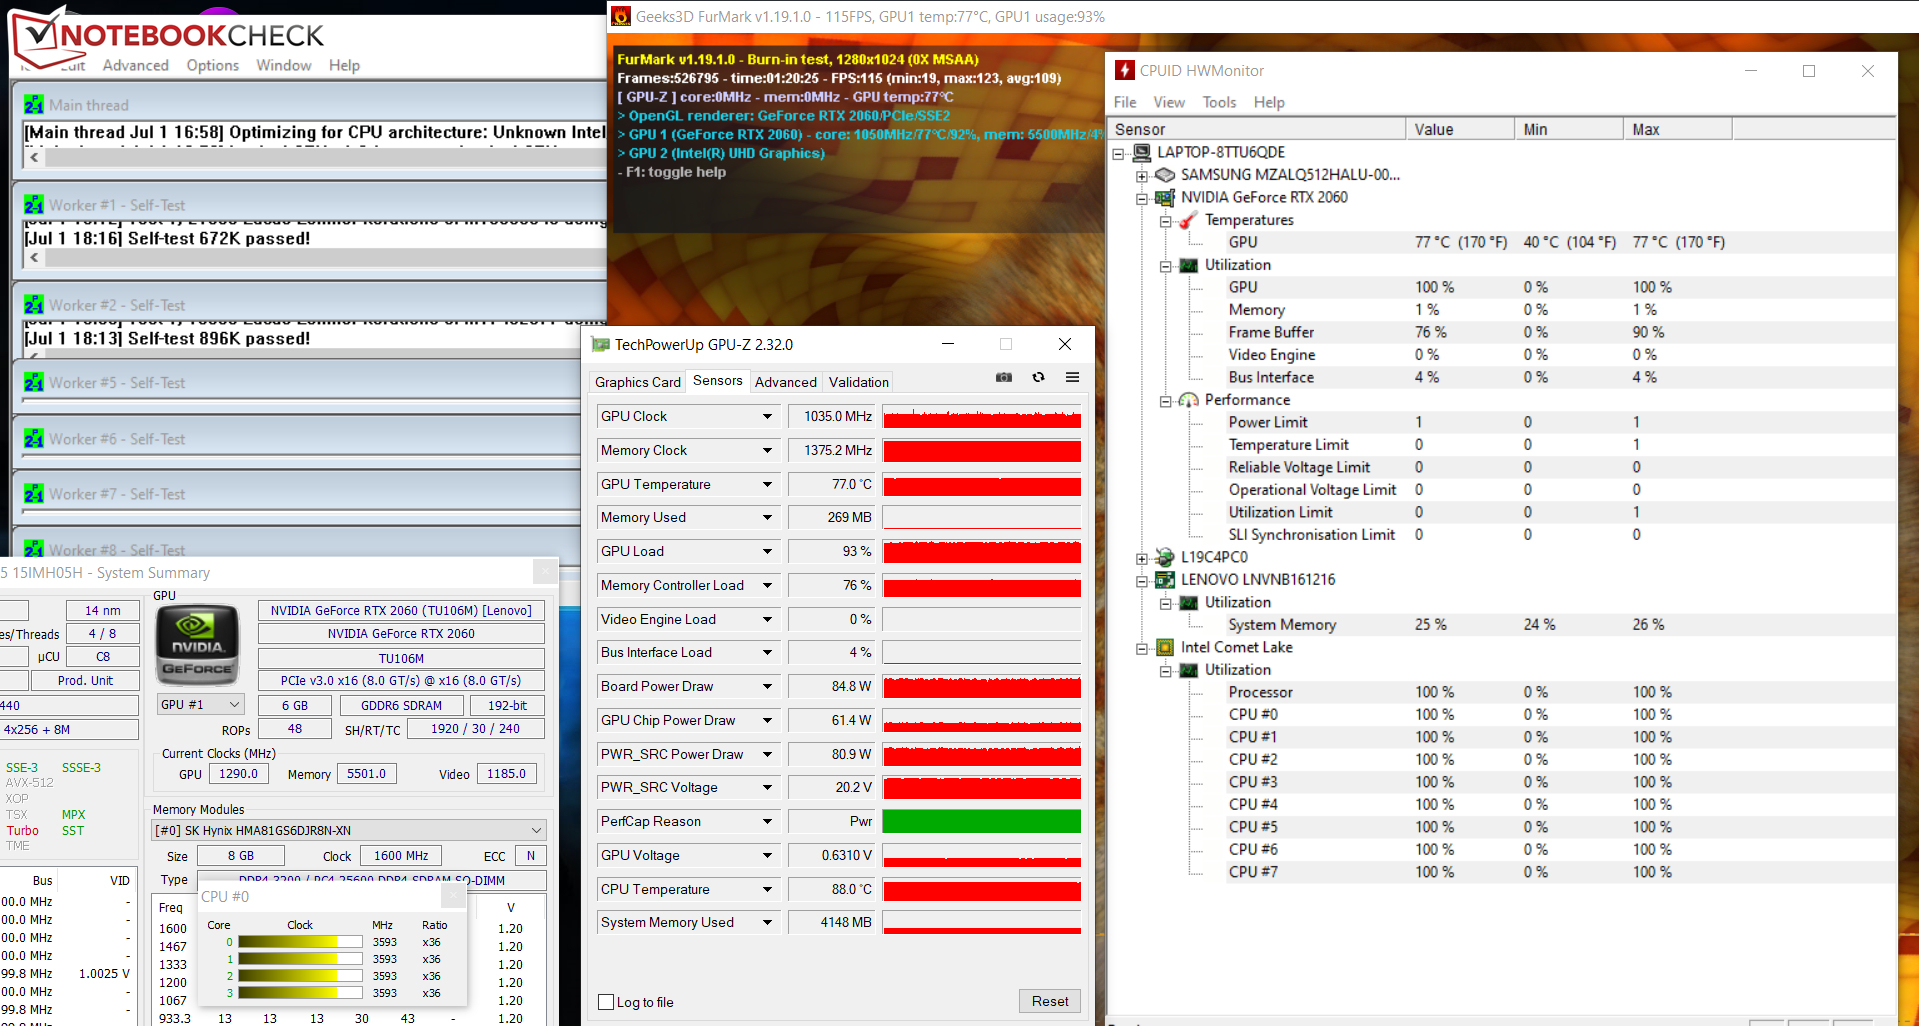Open Window menu in Prime95
1919x1026 pixels.
[x=284, y=65]
